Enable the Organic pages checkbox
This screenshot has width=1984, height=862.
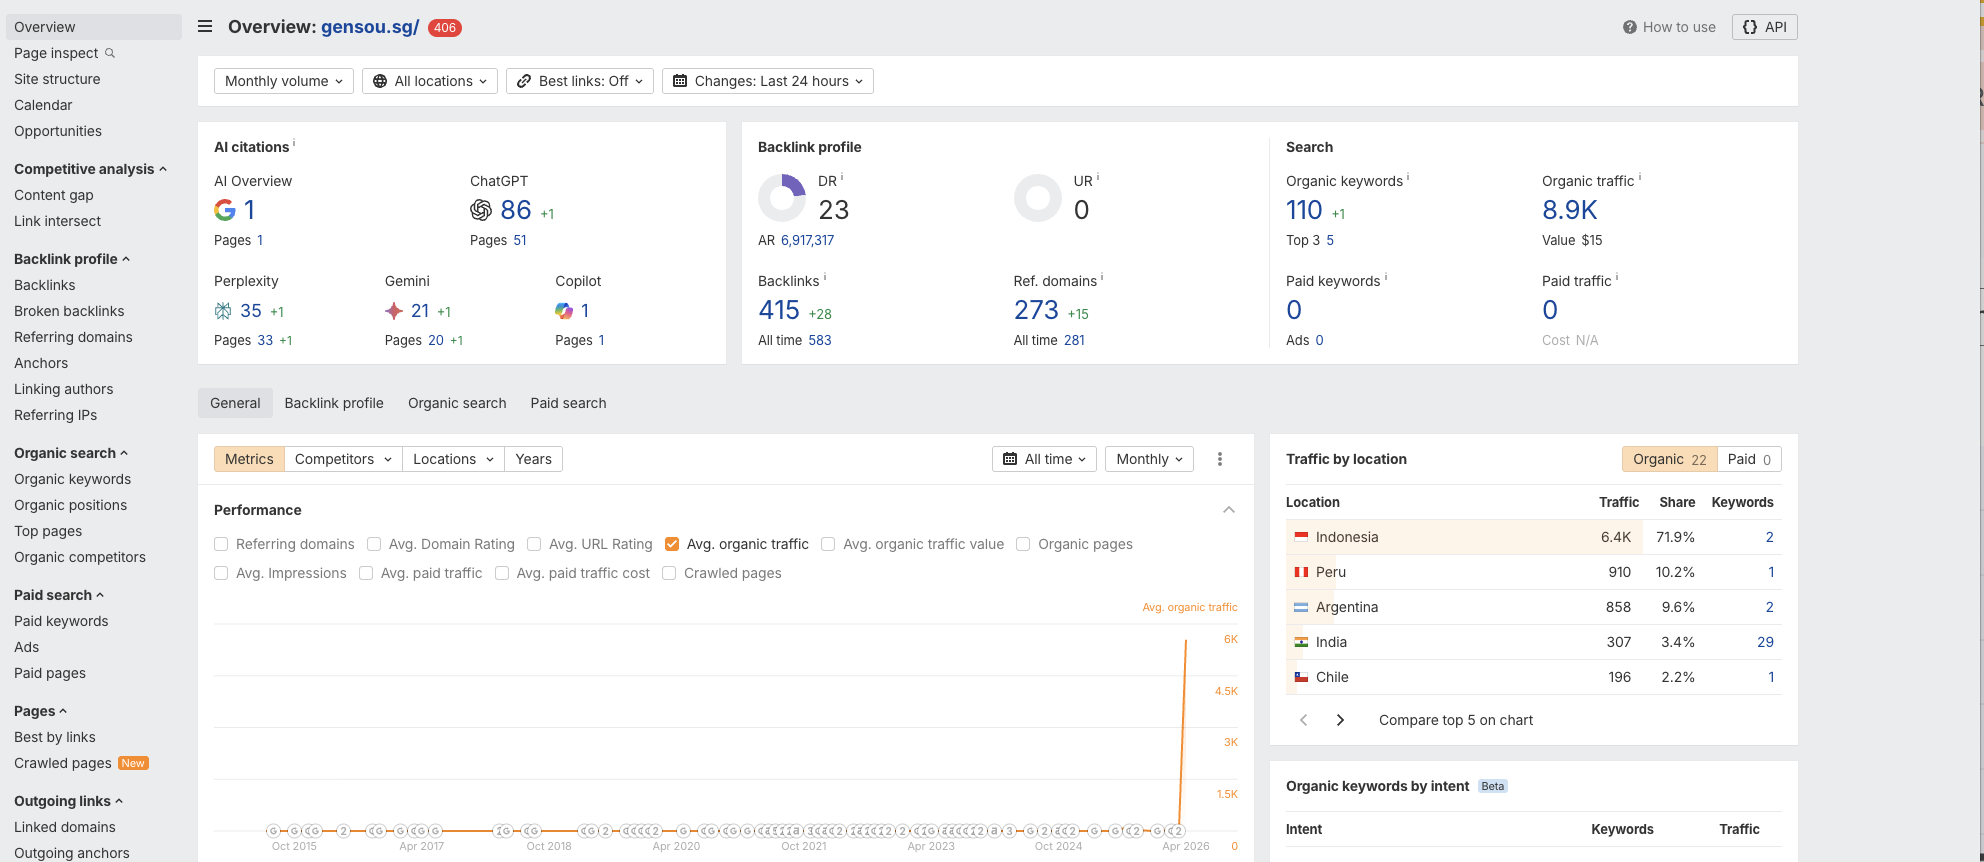pos(1023,544)
